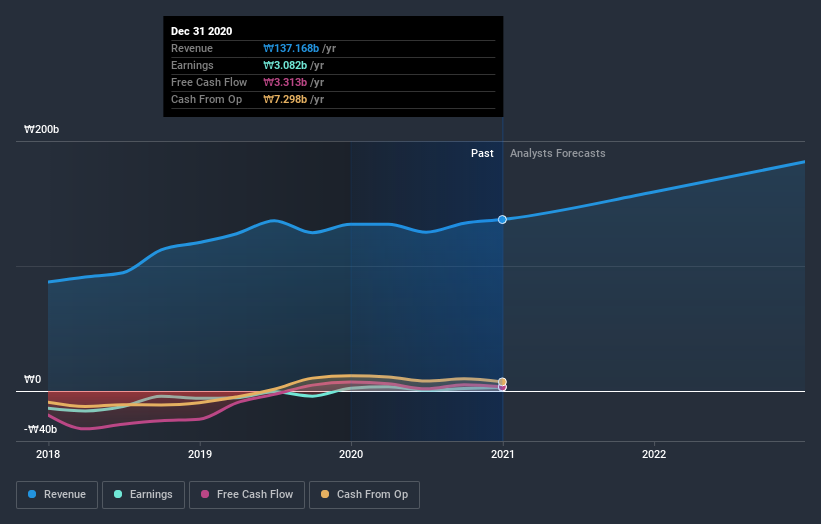
Task: Click the -₩40b y-axis label
Action: [x=40, y=429]
